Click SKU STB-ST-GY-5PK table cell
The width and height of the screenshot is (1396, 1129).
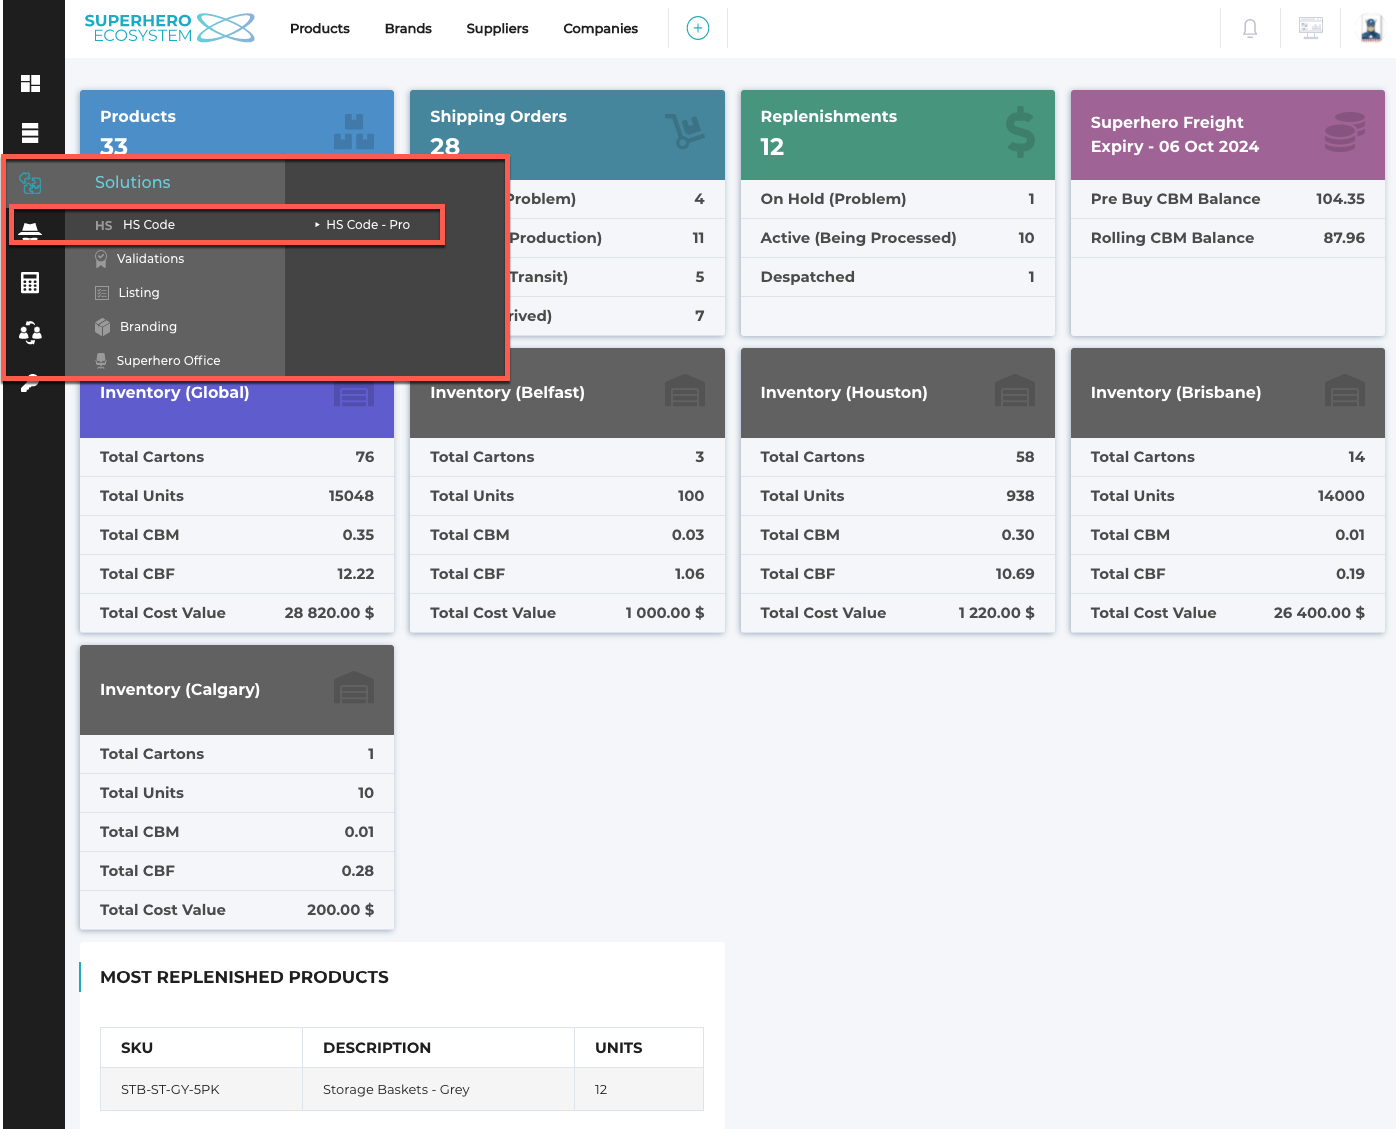tap(201, 1089)
